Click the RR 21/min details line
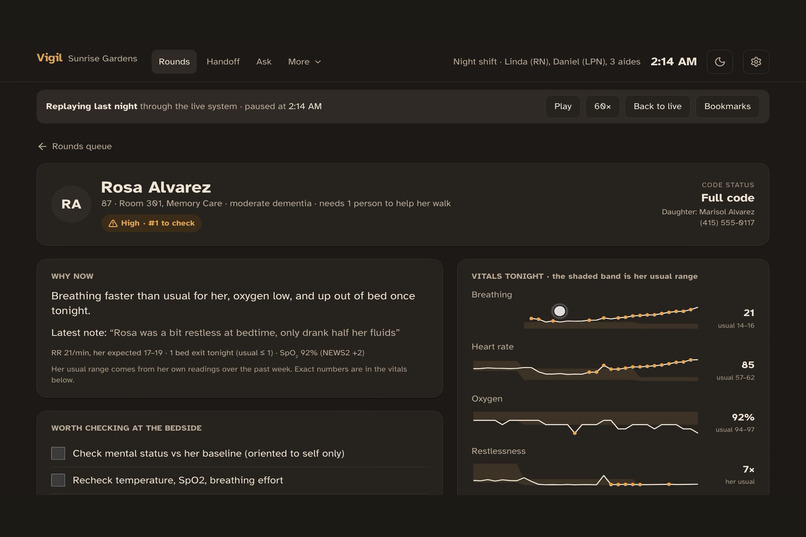806x537 pixels. point(208,353)
